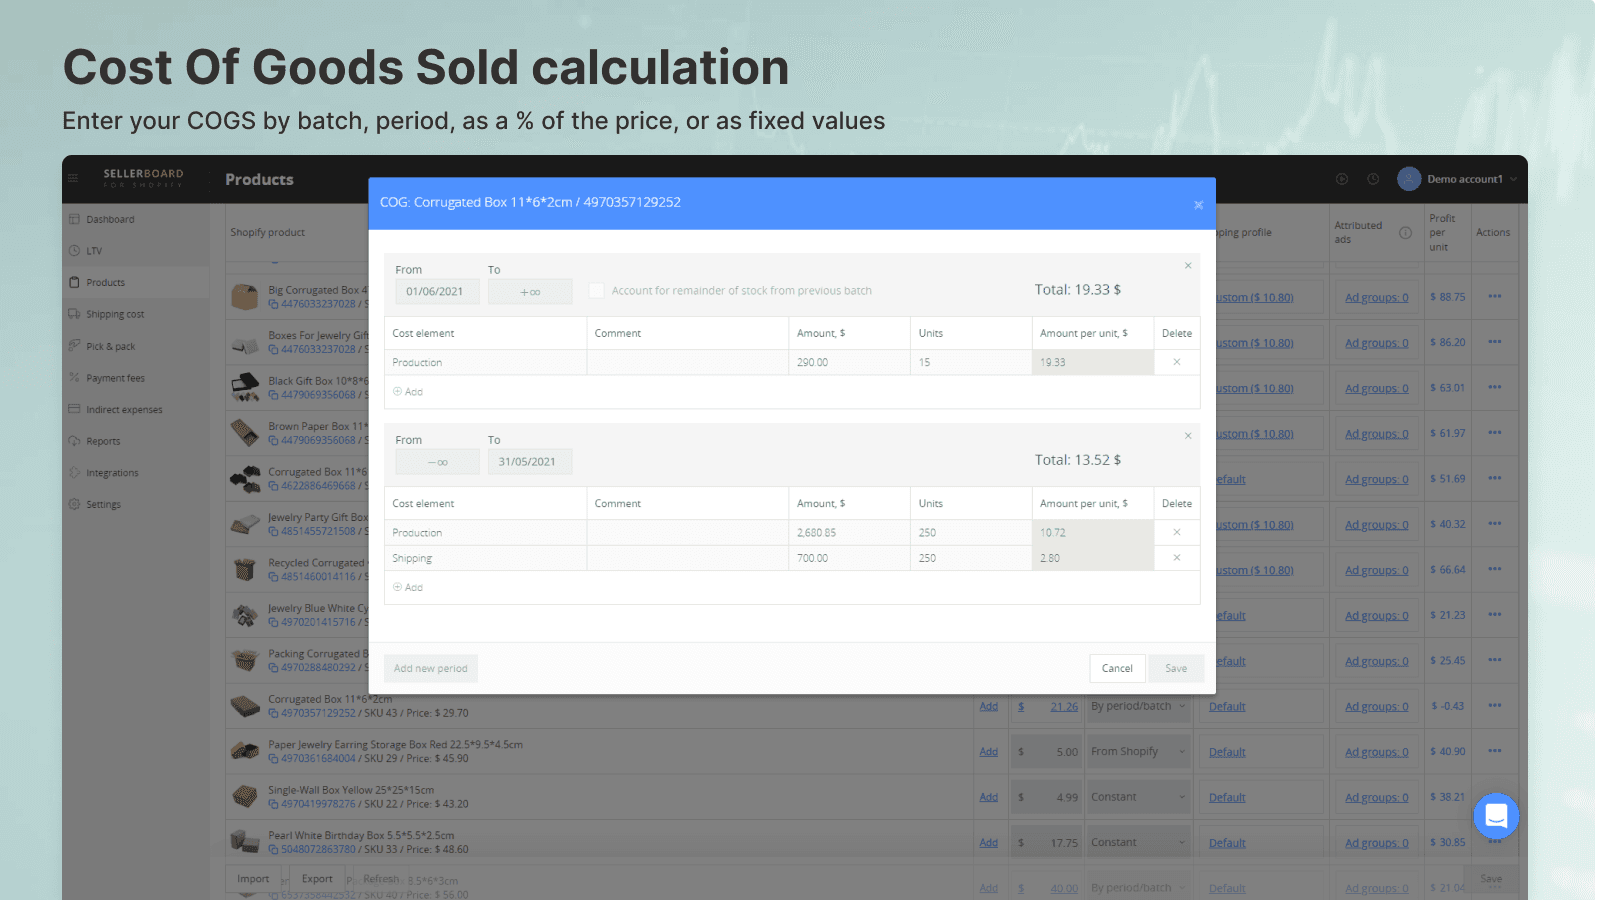Click the Add new period button
This screenshot has height=900, width=1600.
pos(430,669)
